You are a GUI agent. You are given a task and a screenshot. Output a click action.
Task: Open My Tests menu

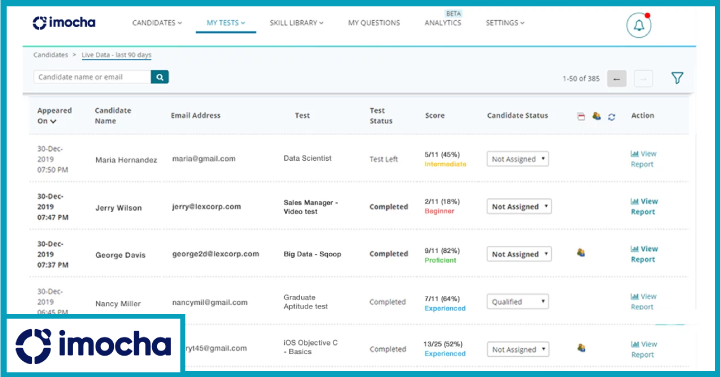point(225,23)
